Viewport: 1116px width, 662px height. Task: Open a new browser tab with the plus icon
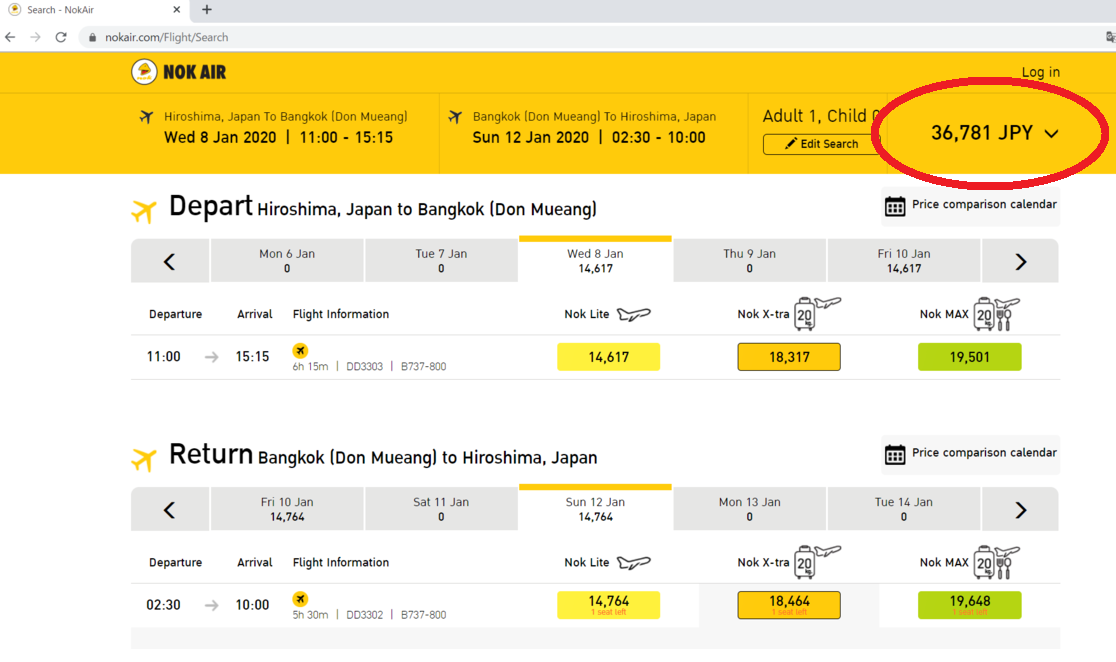tap(206, 10)
